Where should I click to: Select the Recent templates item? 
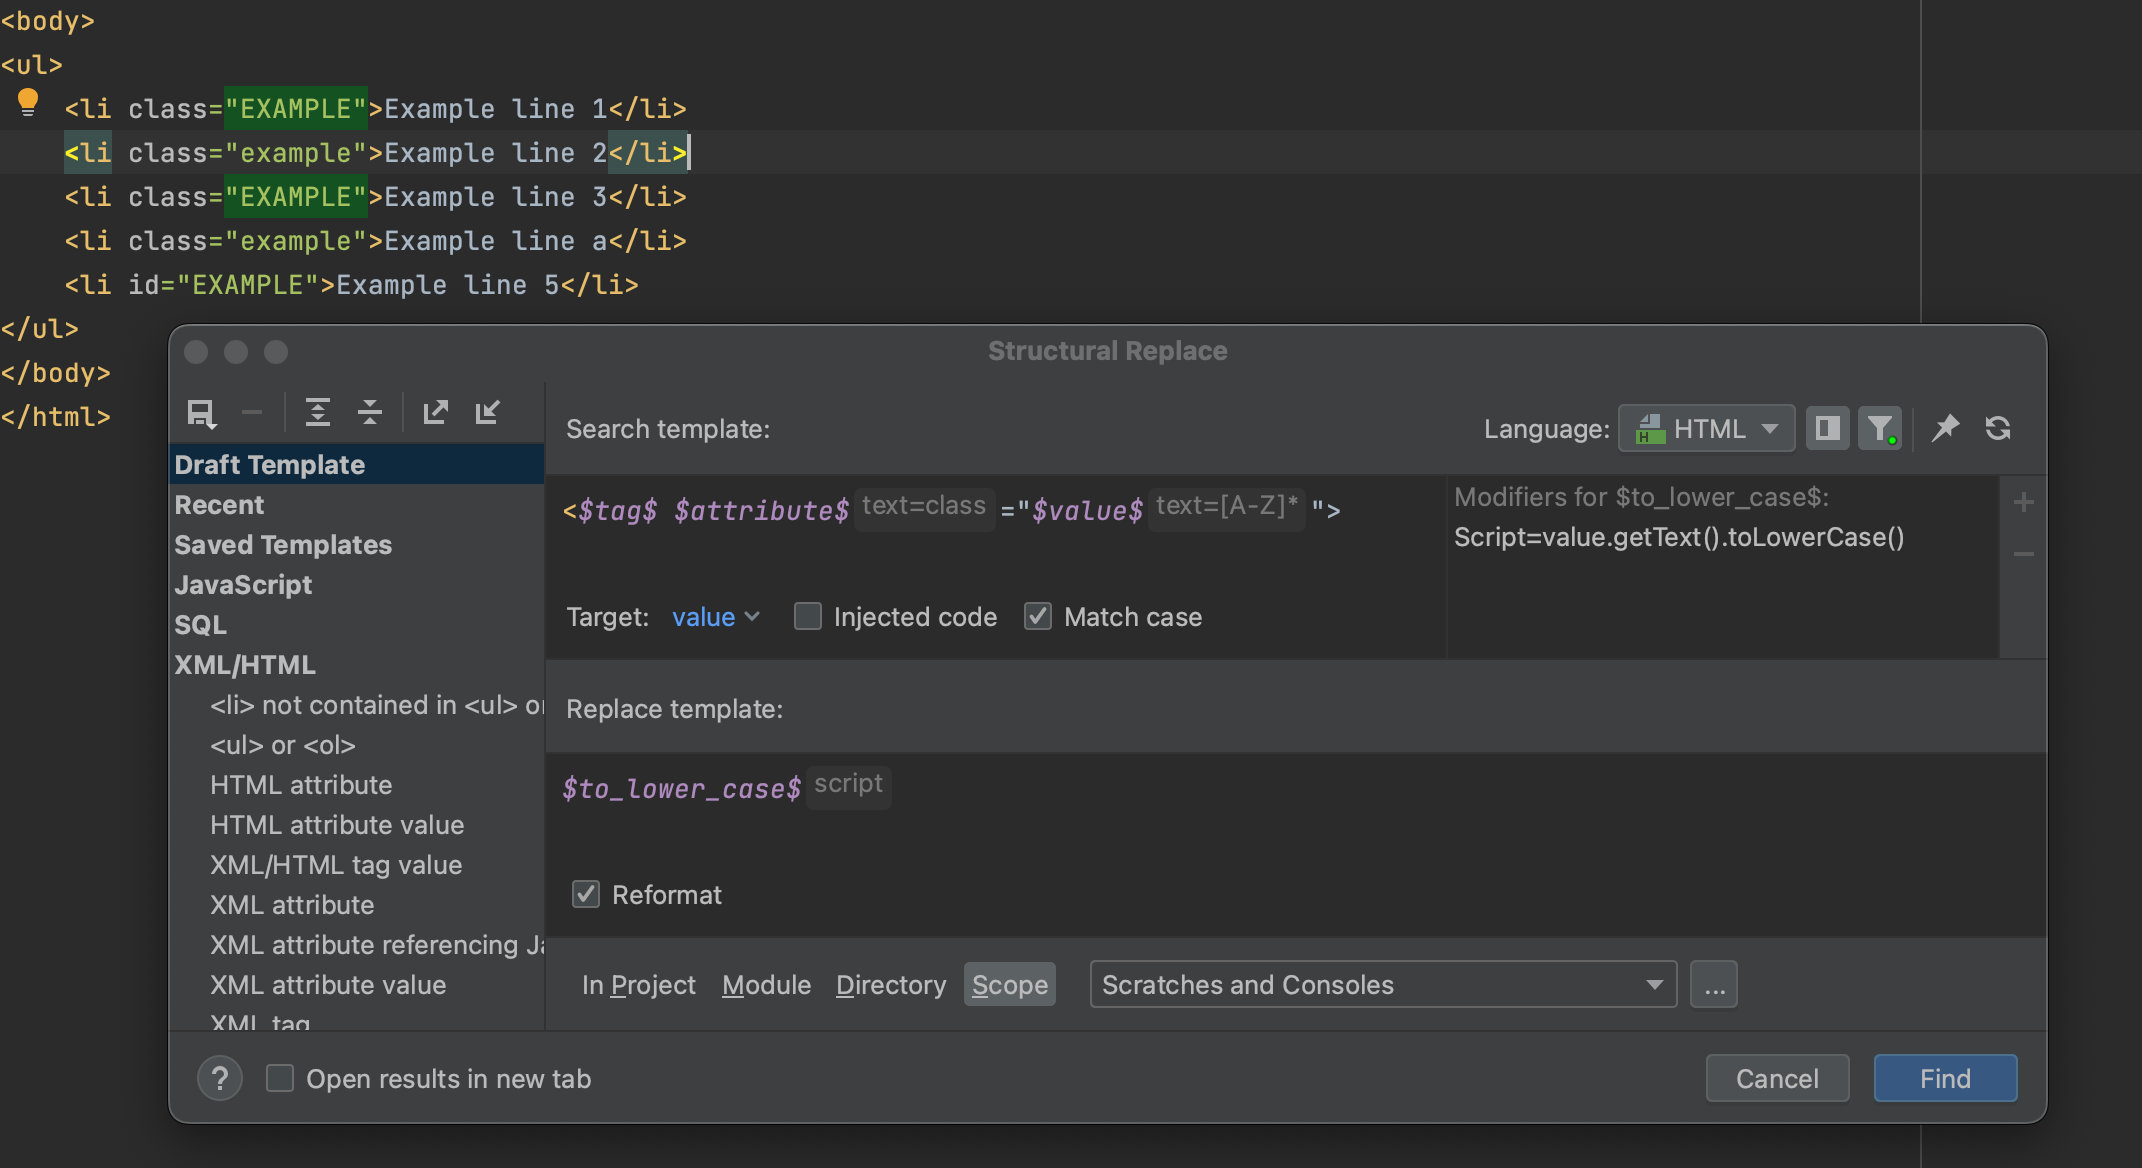click(x=357, y=505)
